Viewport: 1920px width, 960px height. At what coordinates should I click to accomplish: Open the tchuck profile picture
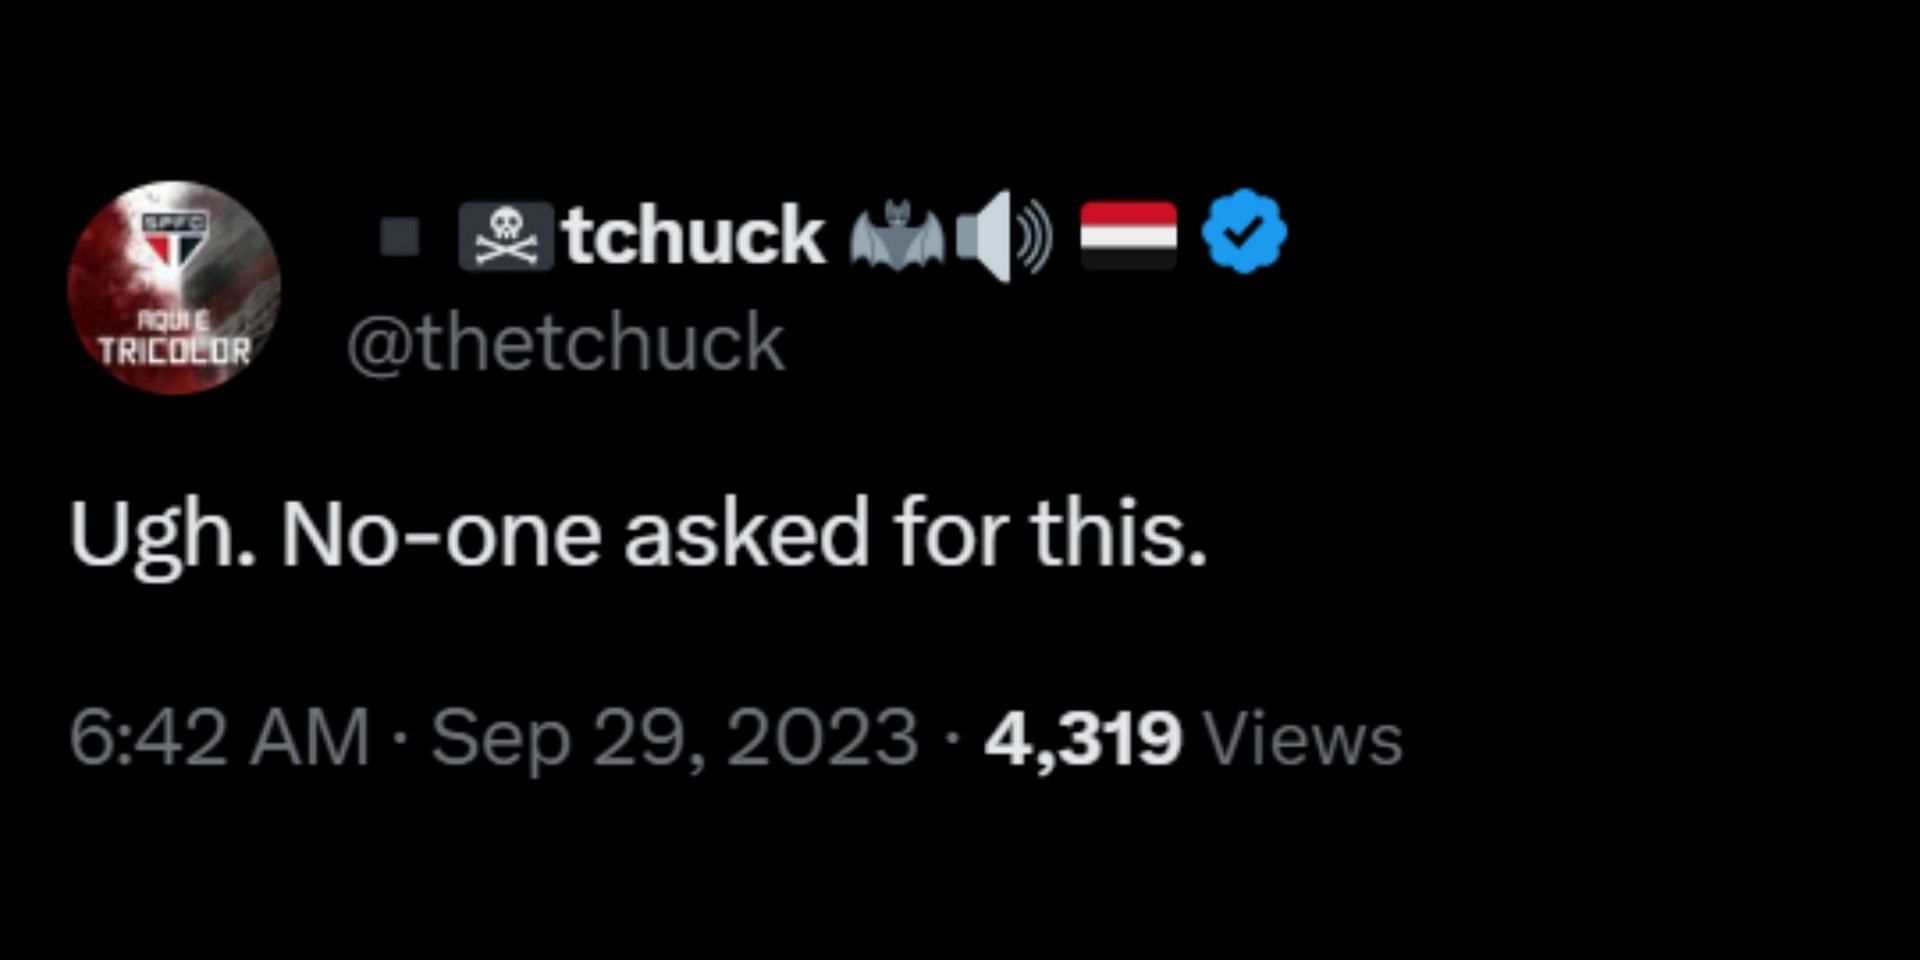(x=174, y=287)
